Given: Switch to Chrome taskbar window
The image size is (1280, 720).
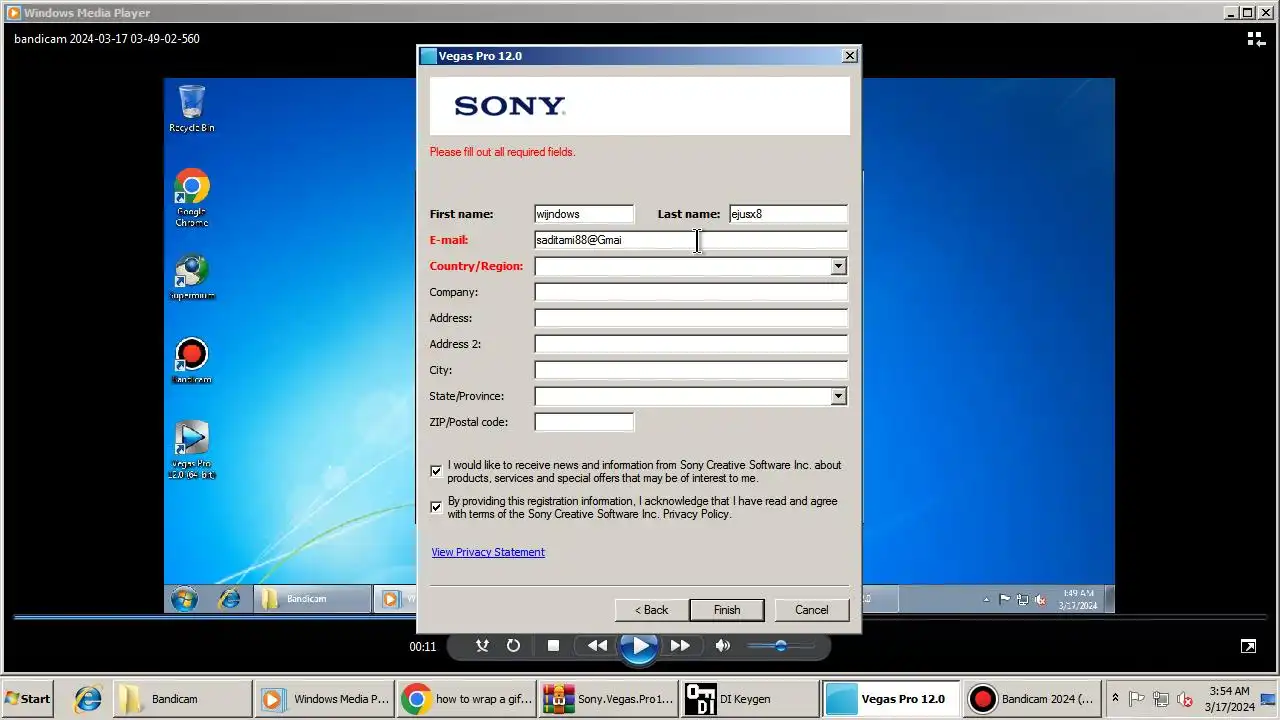Looking at the screenshot, I should (x=467, y=699).
